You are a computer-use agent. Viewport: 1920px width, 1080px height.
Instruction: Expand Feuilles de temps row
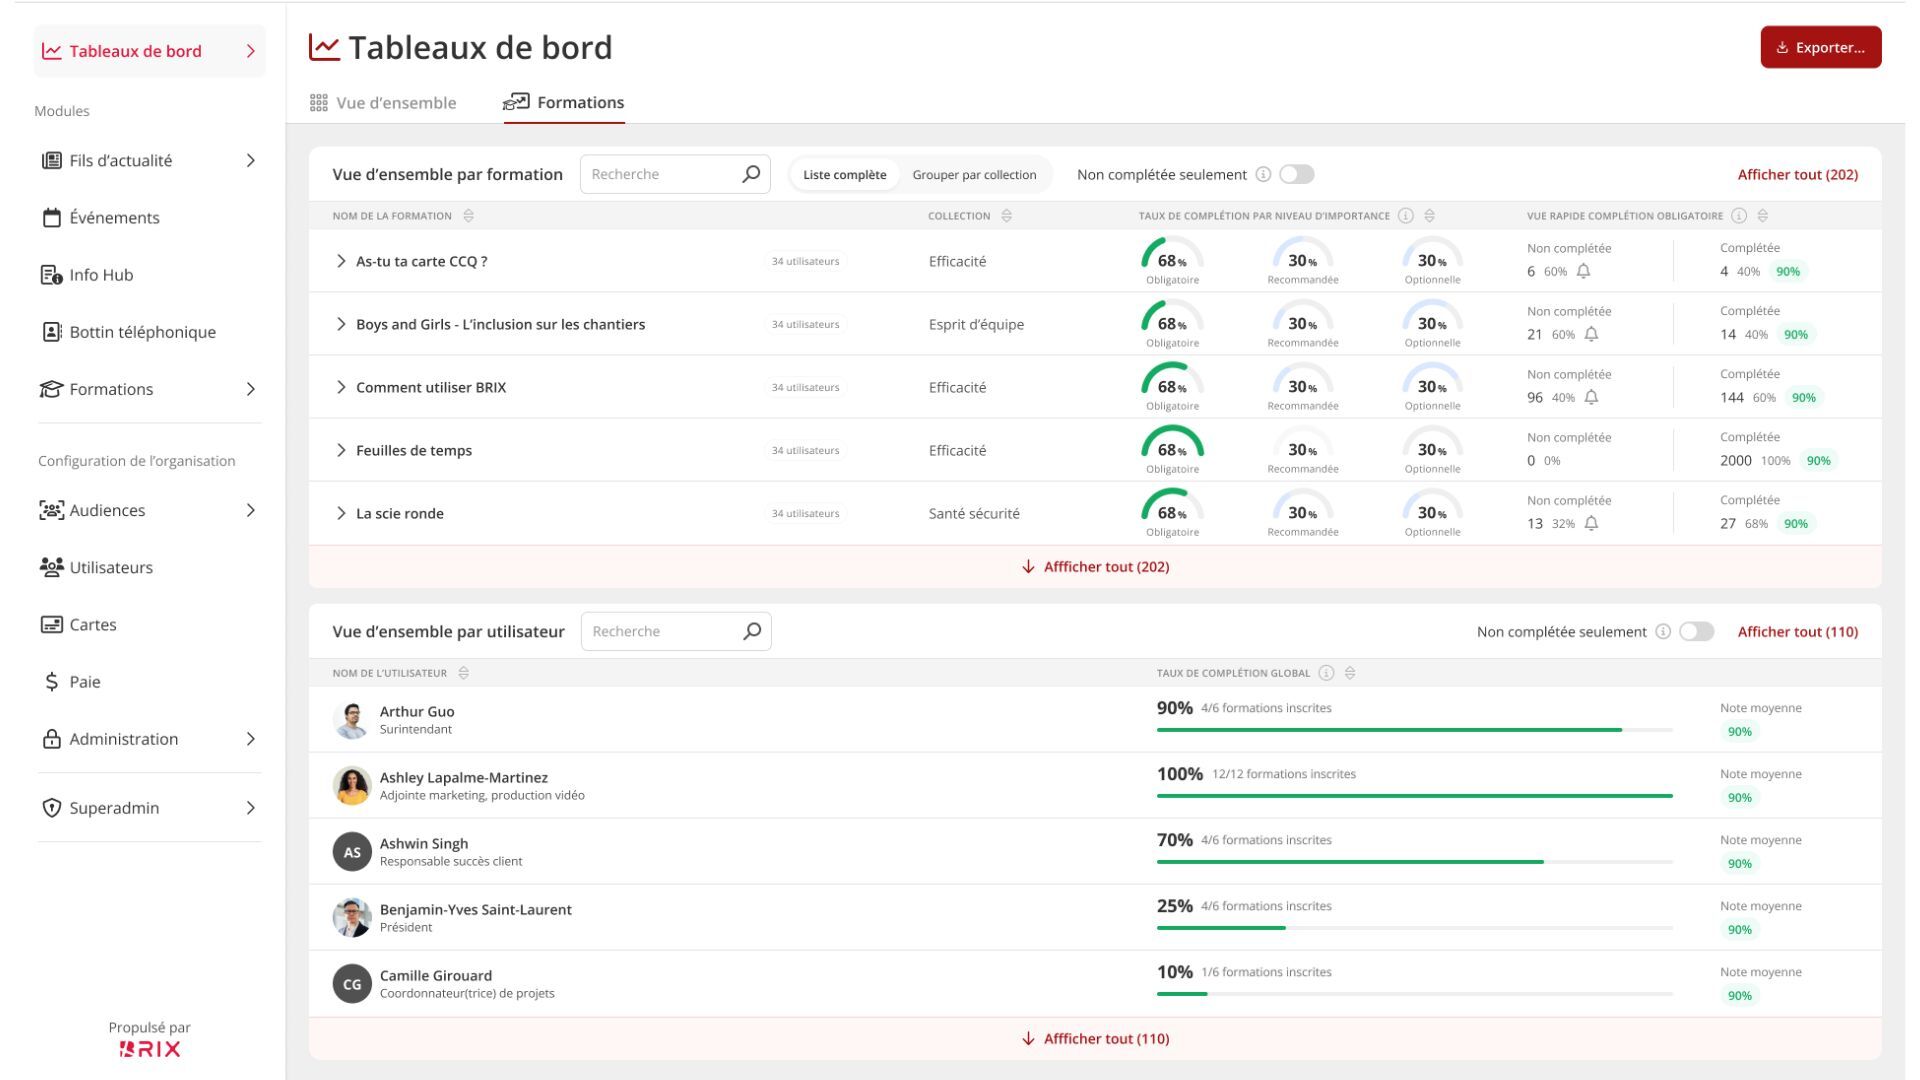341,450
